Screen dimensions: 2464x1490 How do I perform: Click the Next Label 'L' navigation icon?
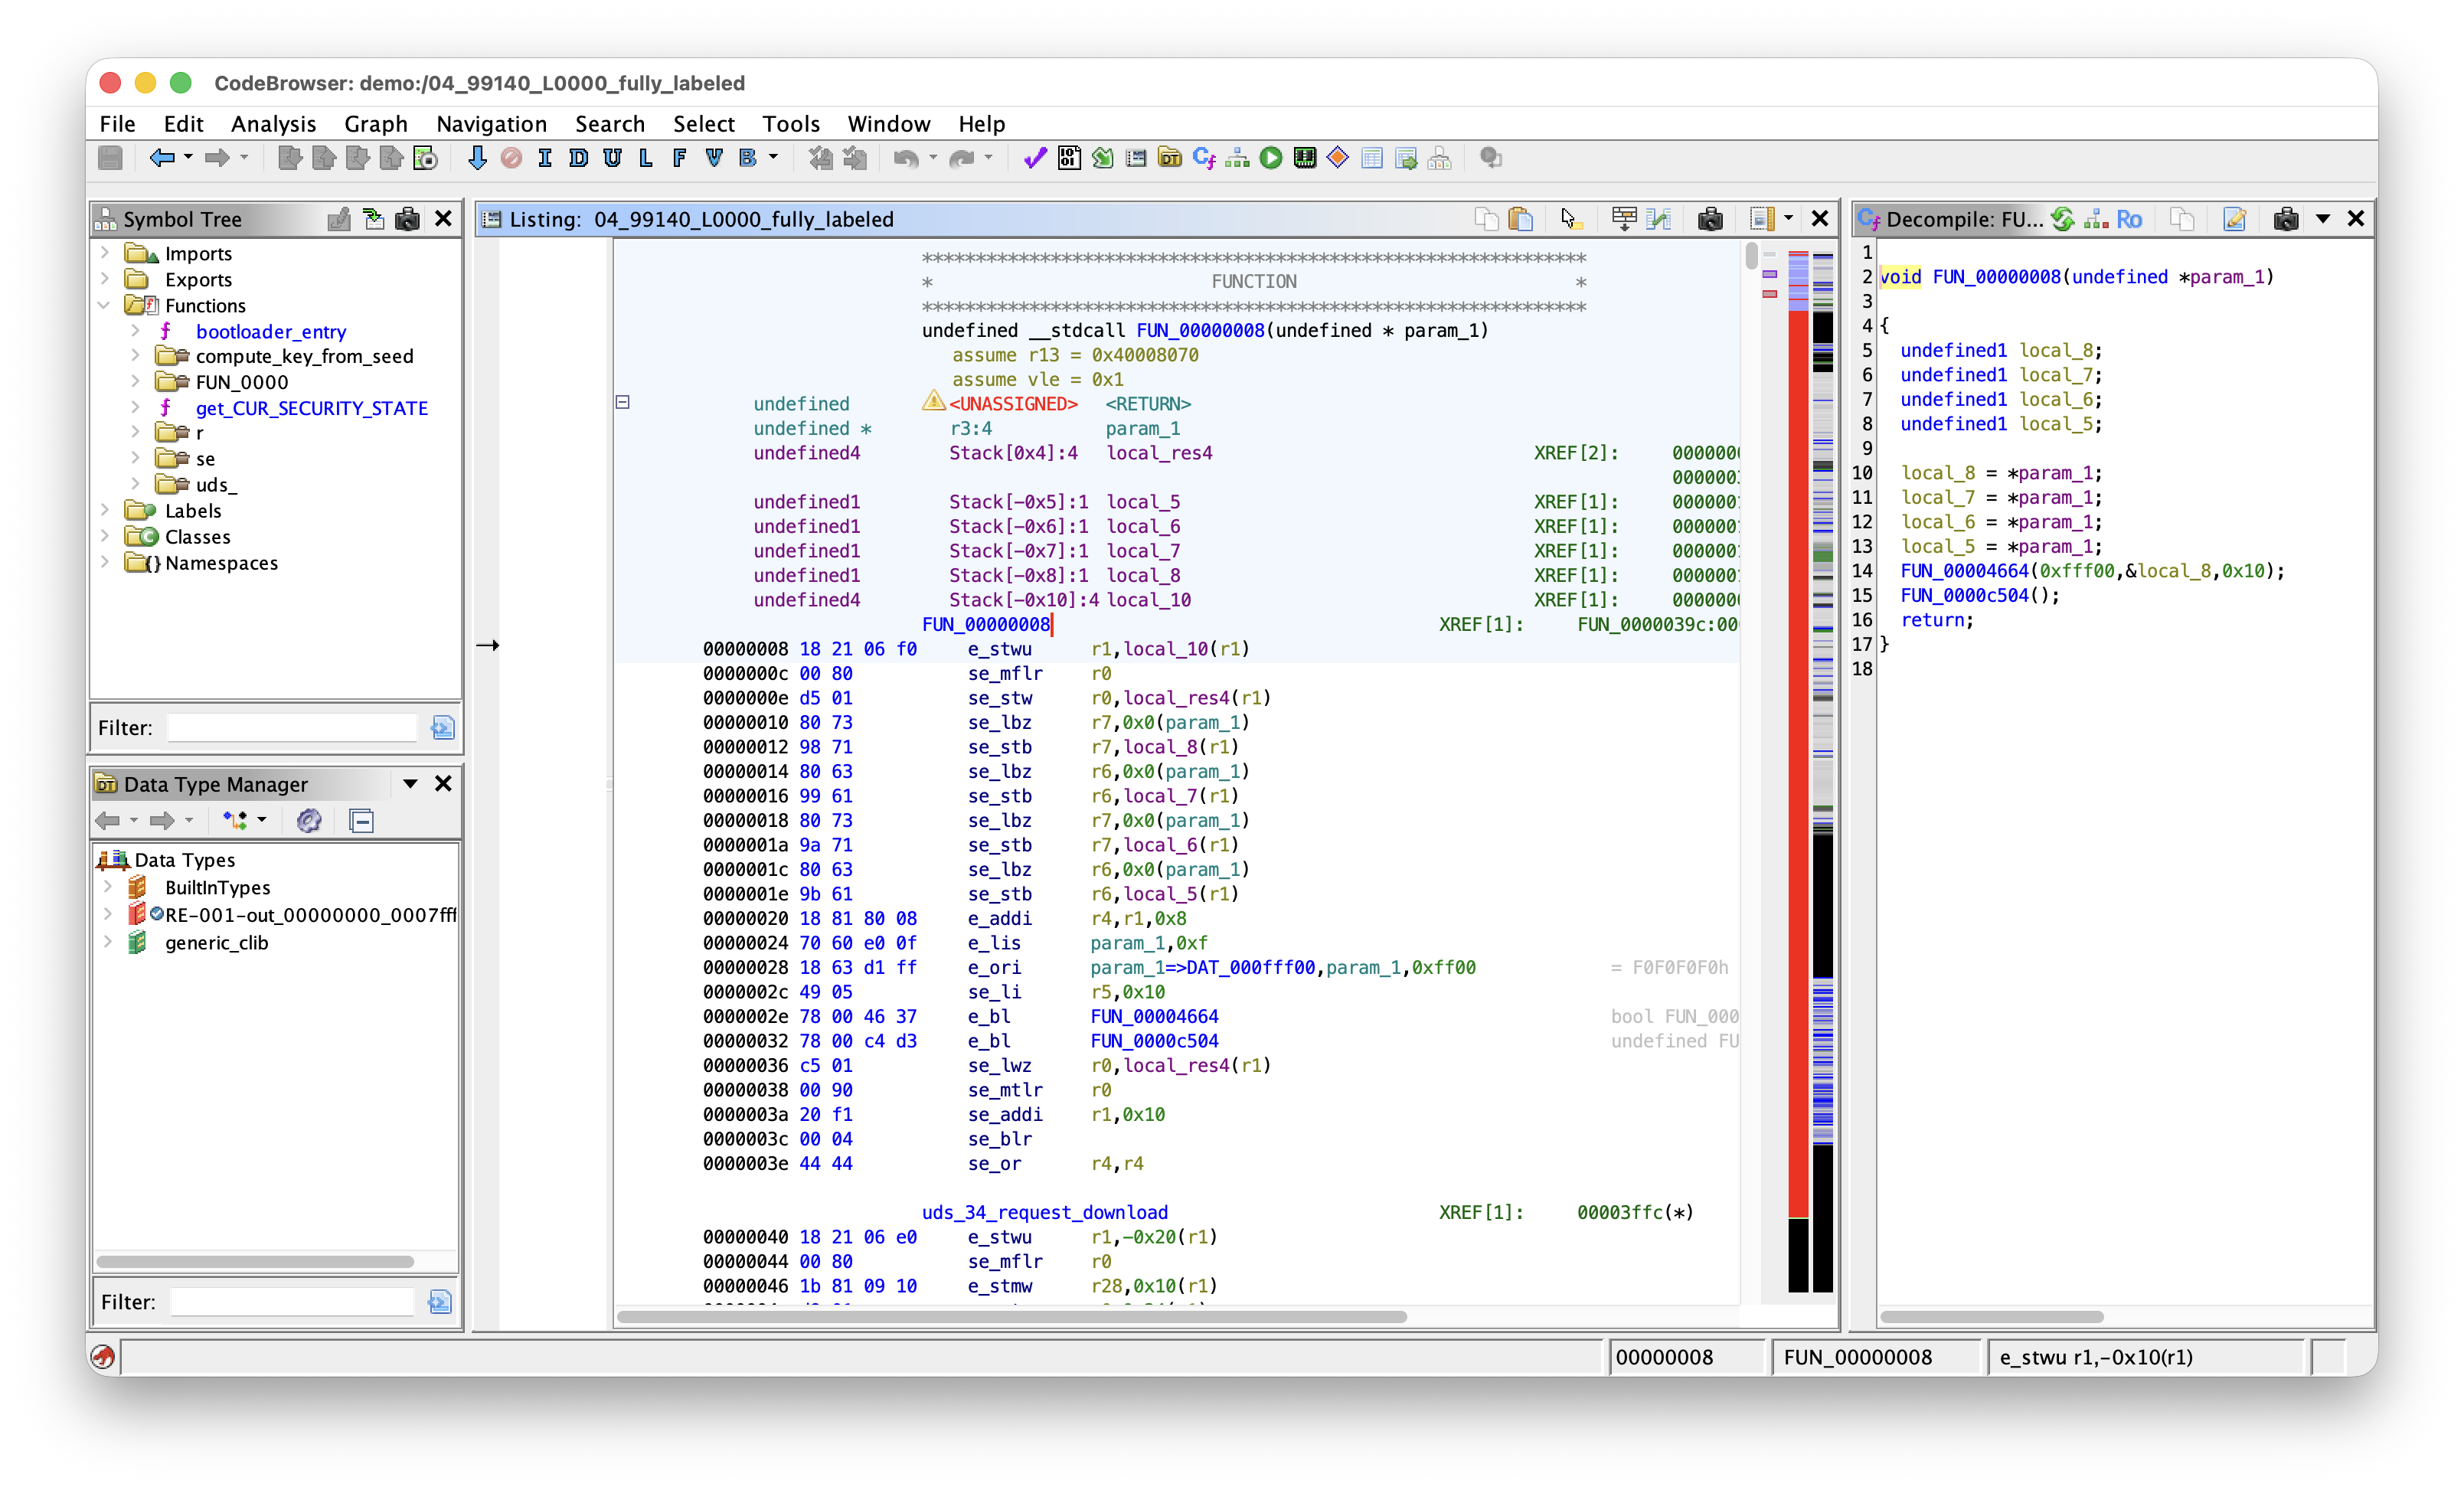click(646, 158)
